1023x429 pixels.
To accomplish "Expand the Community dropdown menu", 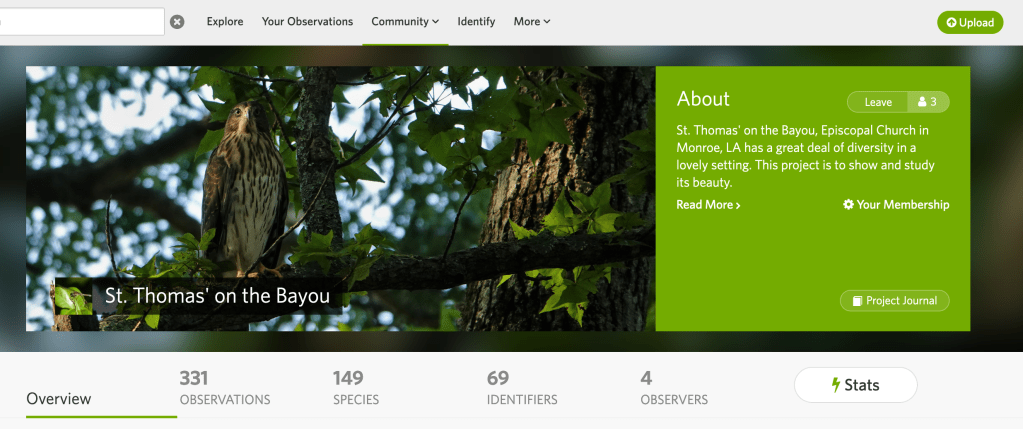I will pos(405,22).
